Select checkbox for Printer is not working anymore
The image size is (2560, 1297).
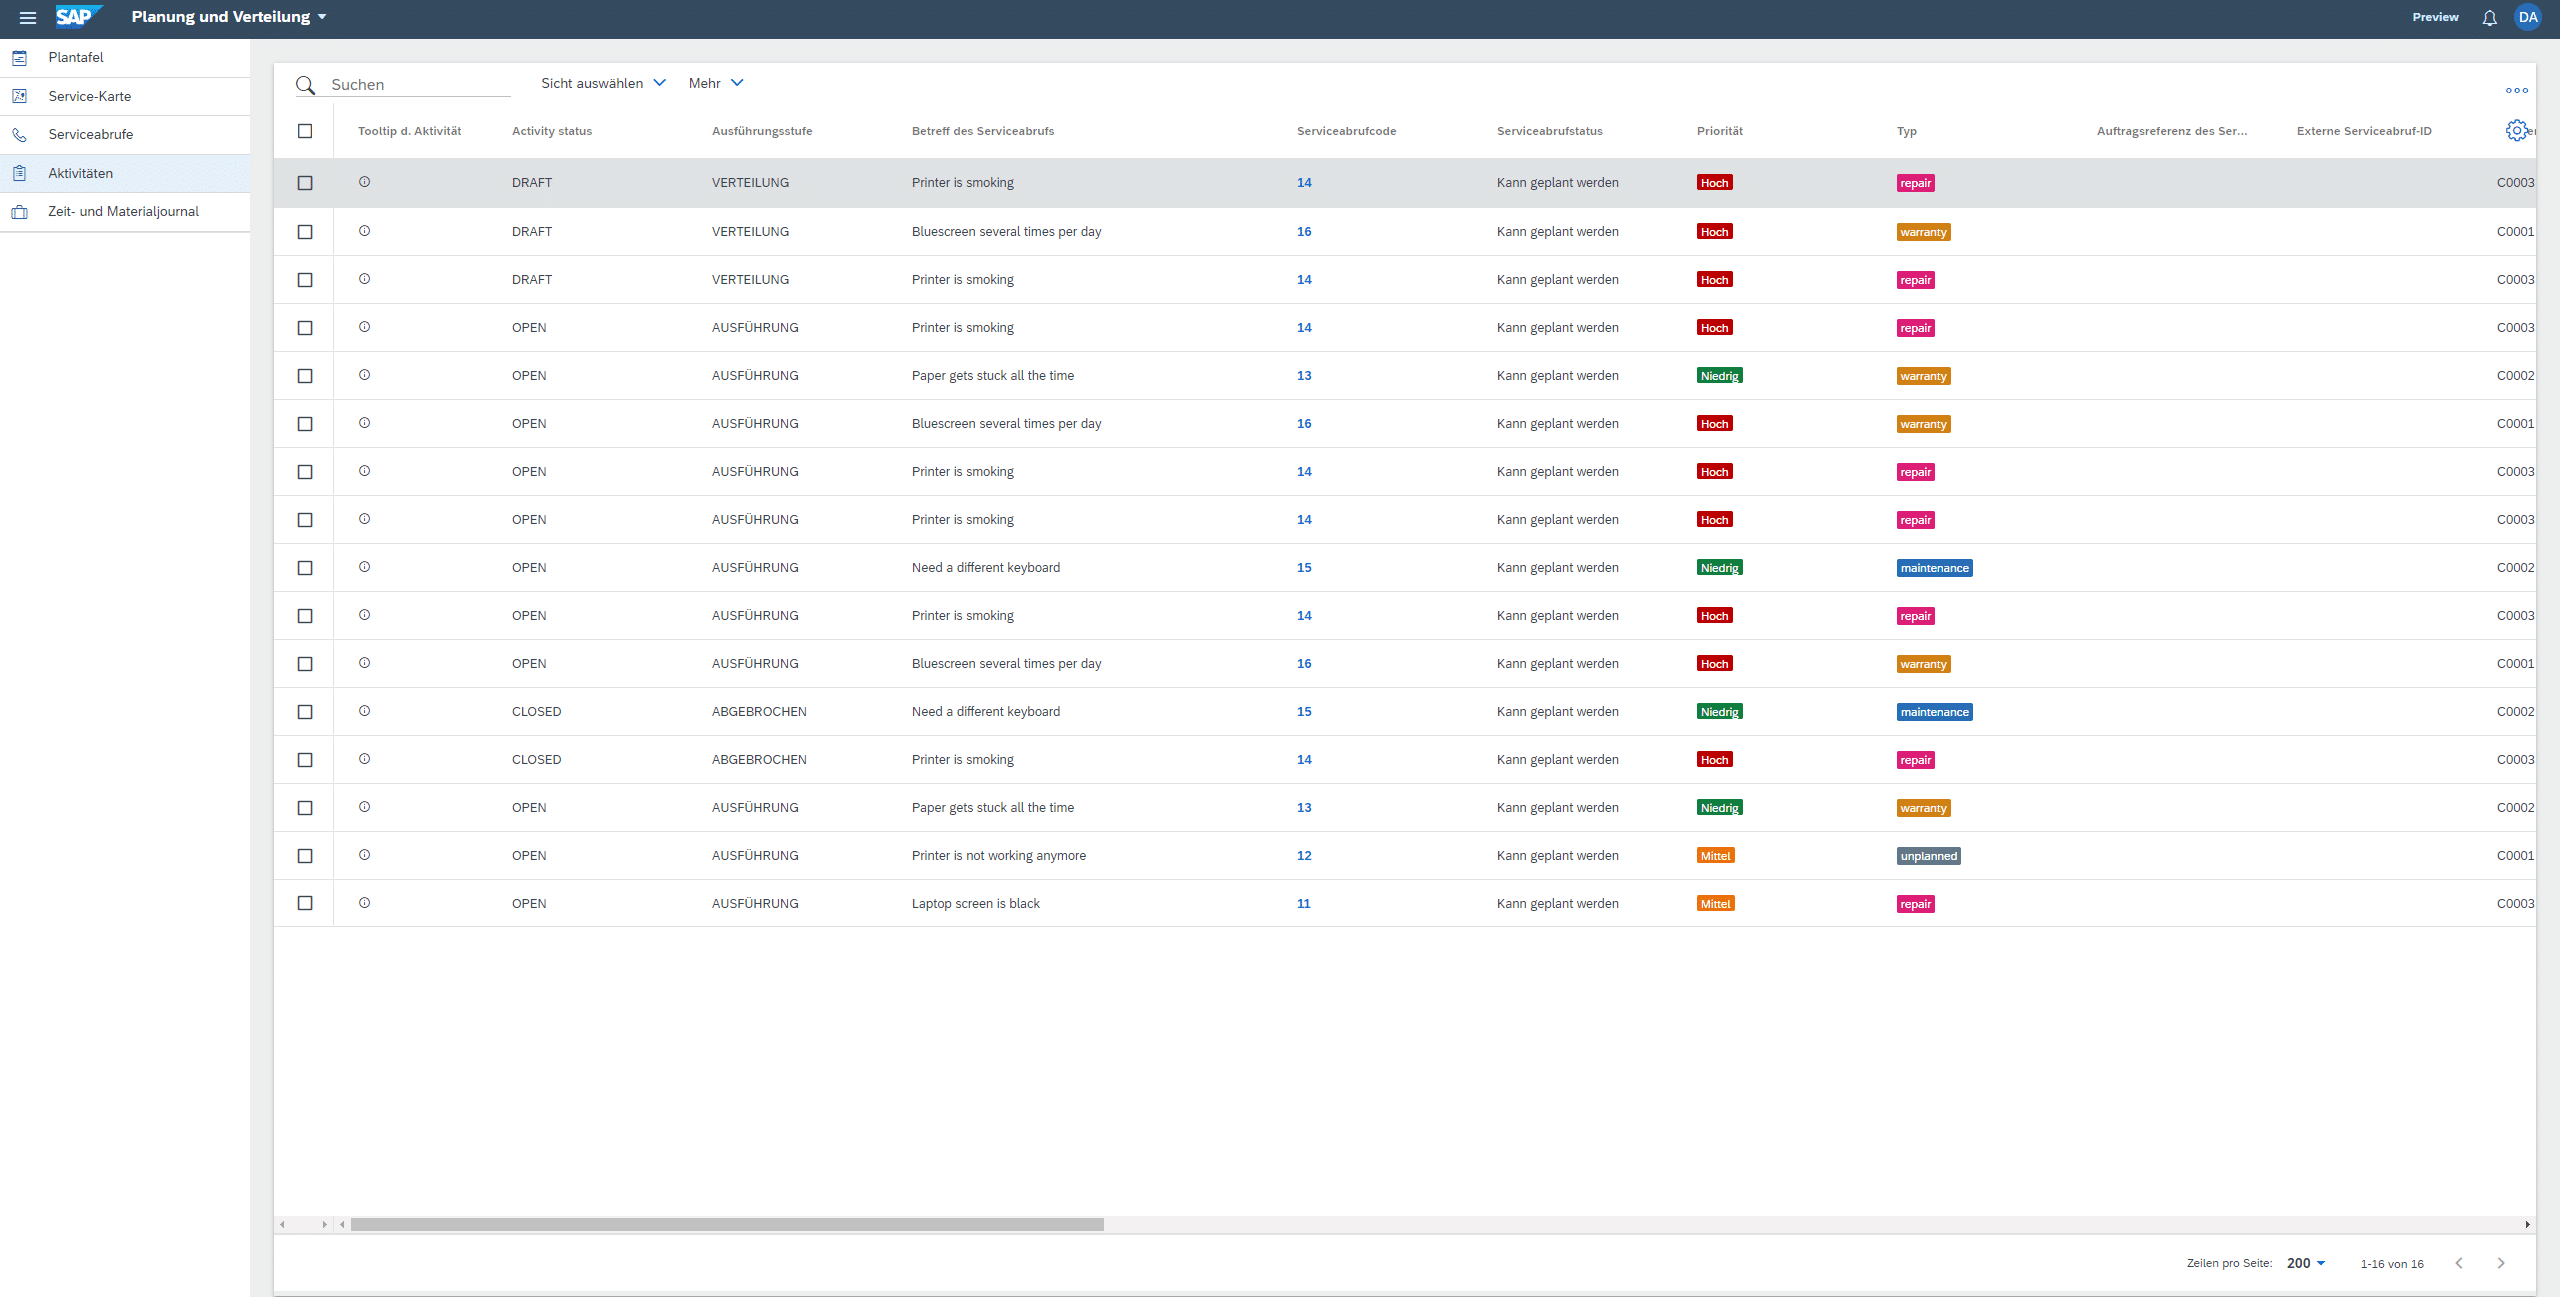(x=305, y=856)
